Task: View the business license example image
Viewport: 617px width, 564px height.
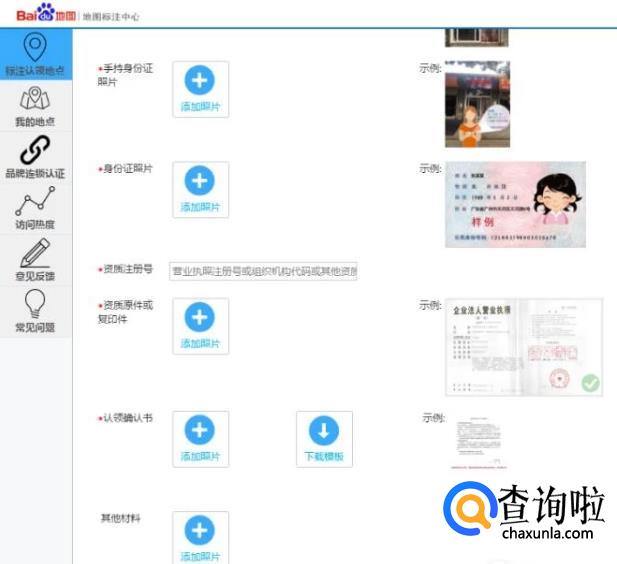Action: 523,346
